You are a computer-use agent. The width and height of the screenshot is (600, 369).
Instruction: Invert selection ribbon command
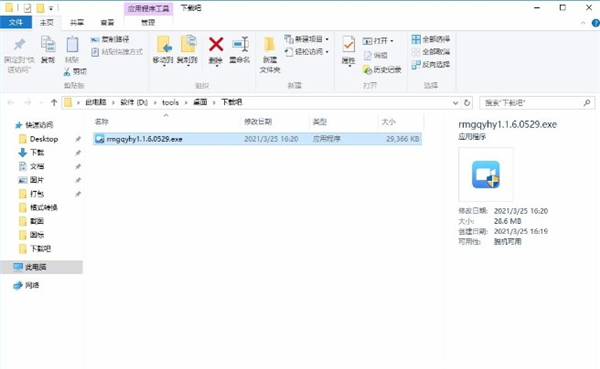pos(430,64)
